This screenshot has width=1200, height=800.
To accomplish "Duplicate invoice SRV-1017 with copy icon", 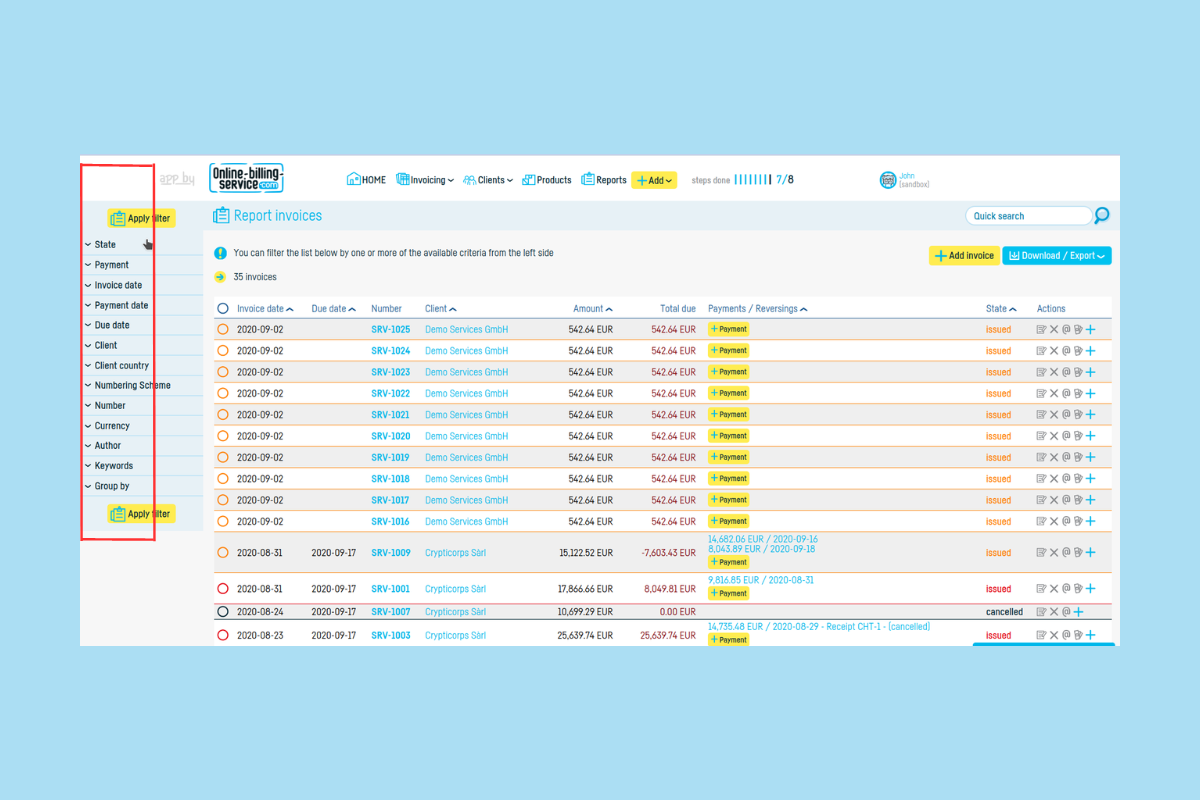I will point(1078,500).
